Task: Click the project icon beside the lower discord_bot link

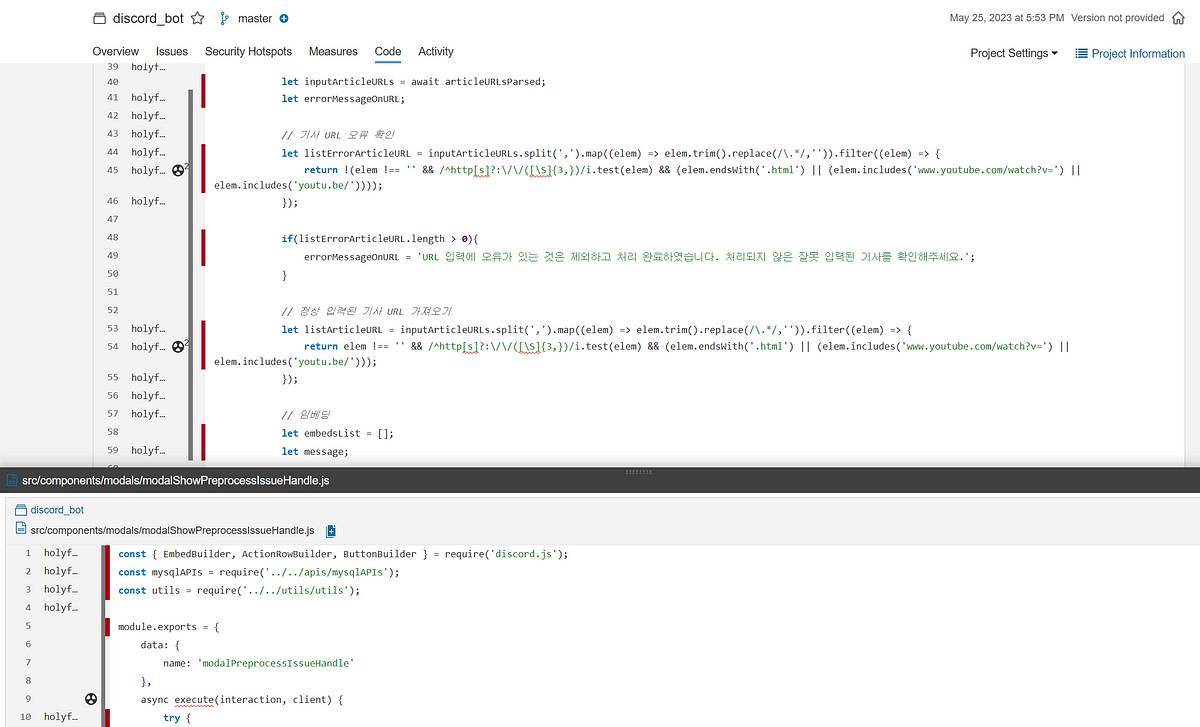Action: (22, 510)
